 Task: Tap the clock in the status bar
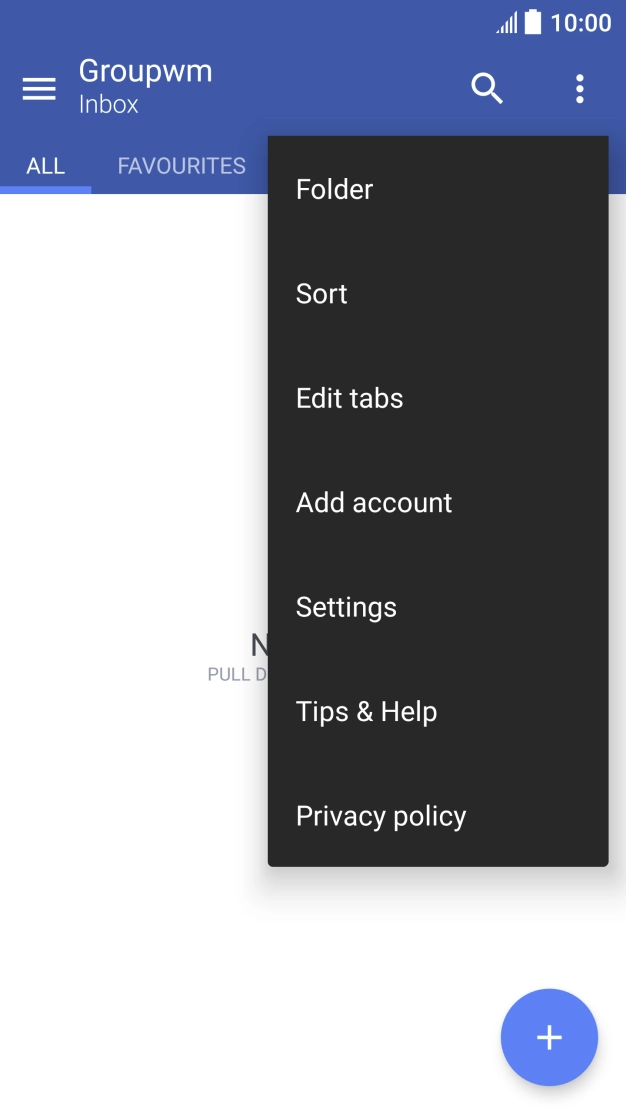pos(583,24)
